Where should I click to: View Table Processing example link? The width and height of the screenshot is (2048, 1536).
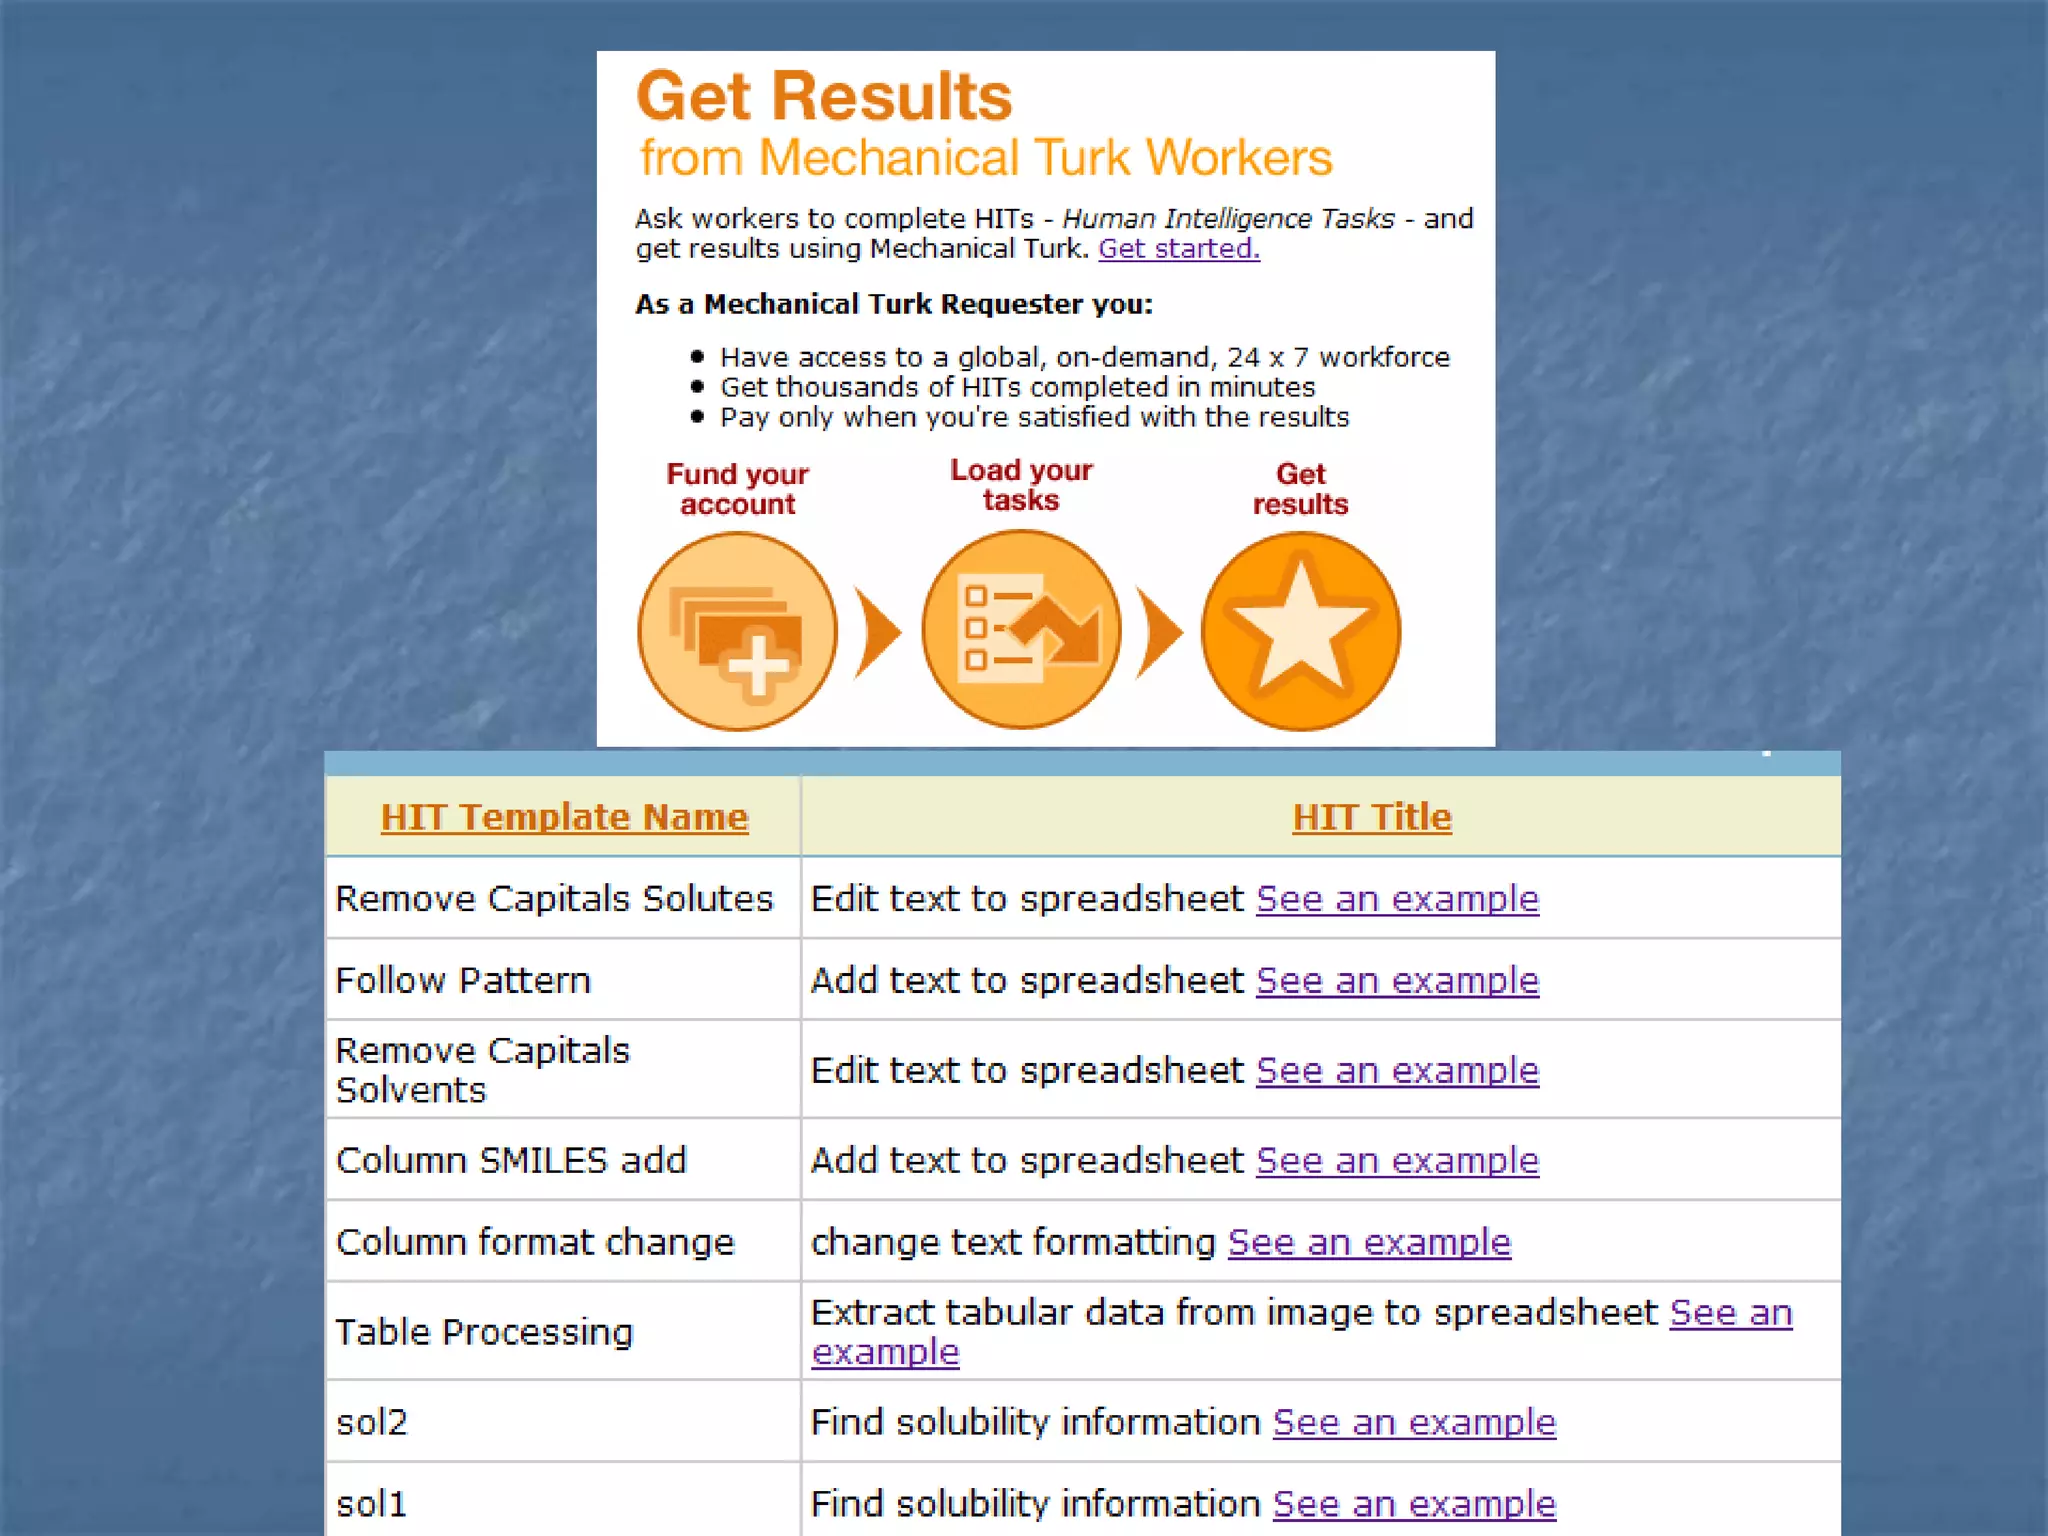[1730, 1313]
